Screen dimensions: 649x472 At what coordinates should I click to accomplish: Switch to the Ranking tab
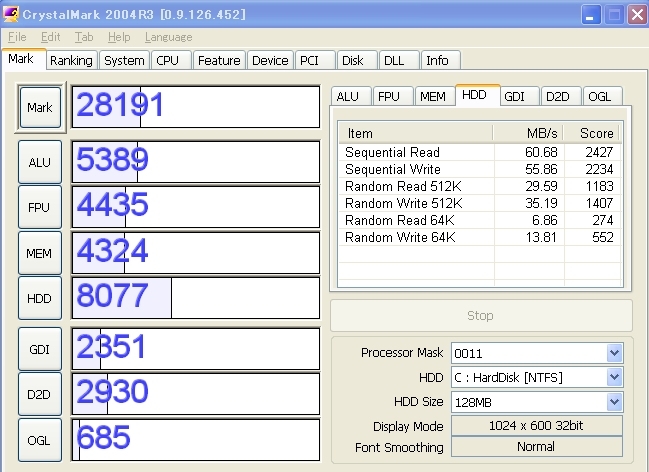(71, 60)
